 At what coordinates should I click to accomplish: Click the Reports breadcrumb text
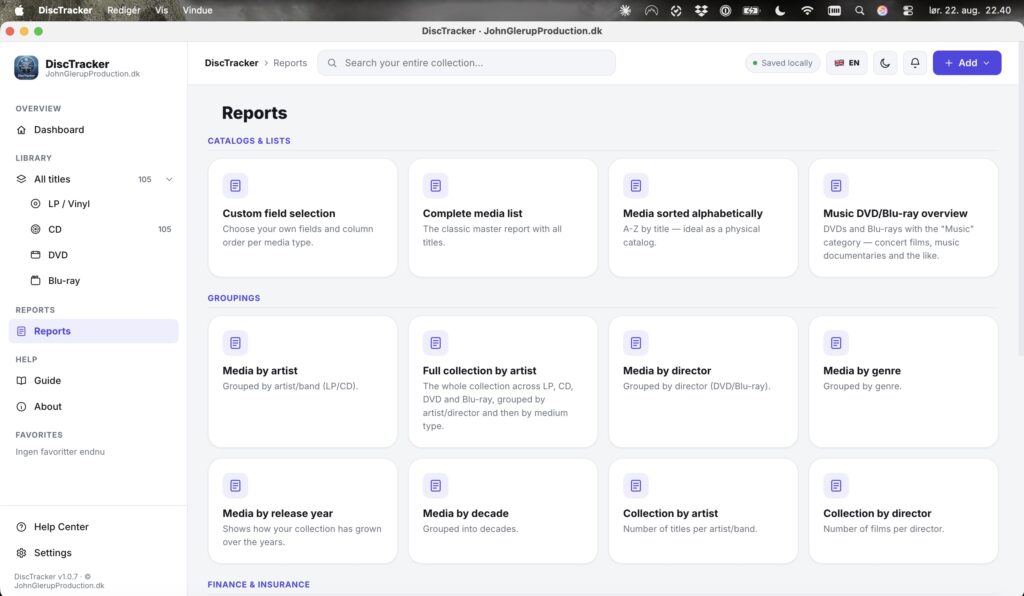[x=290, y=63]
